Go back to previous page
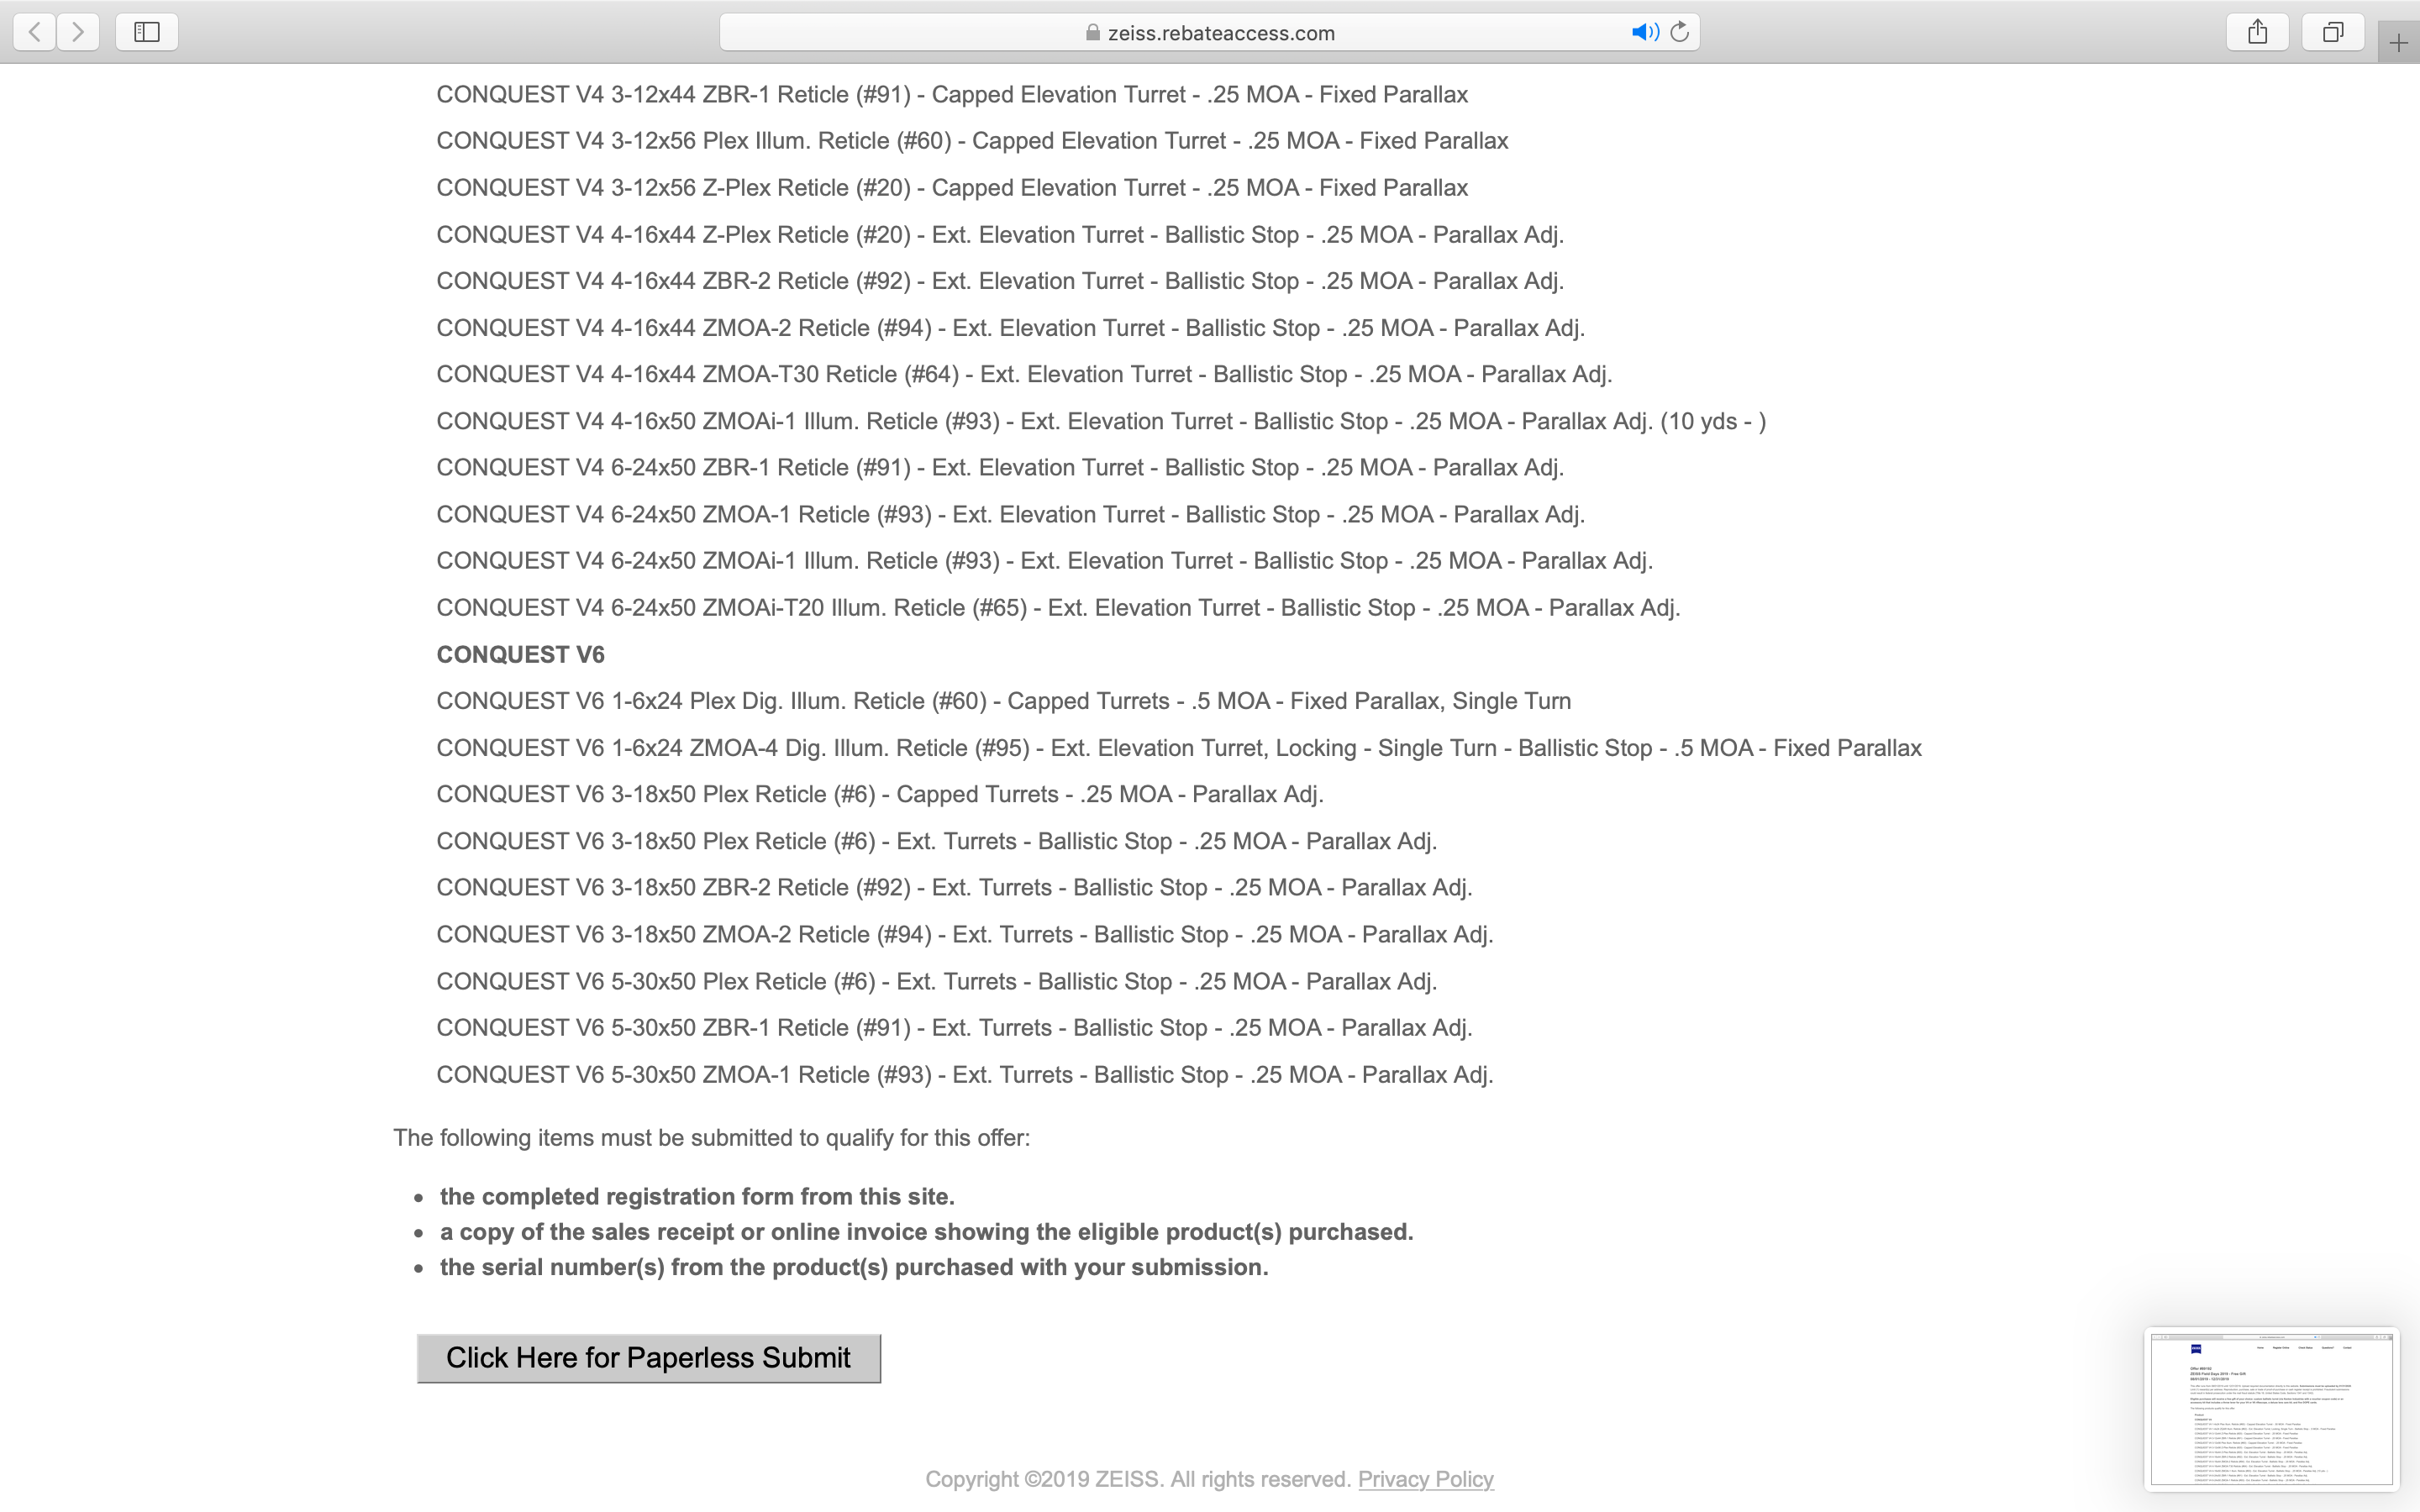 tap(35, 32)
